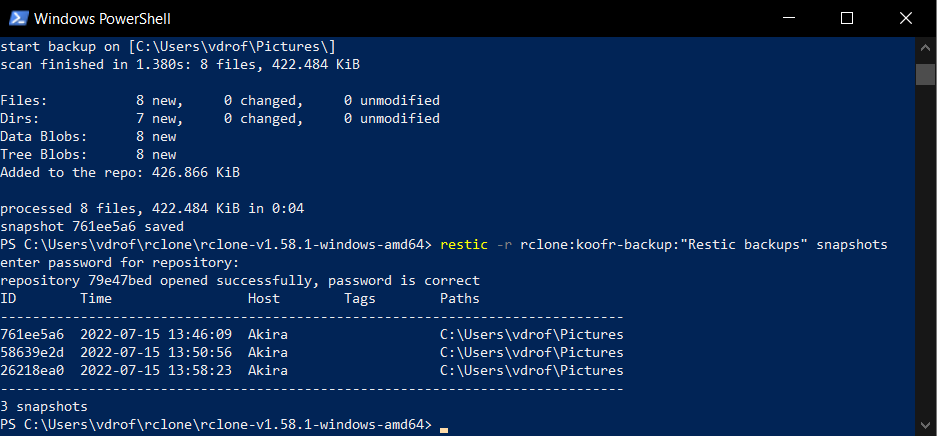Maximize the PowerShell window

click(847, 19)
